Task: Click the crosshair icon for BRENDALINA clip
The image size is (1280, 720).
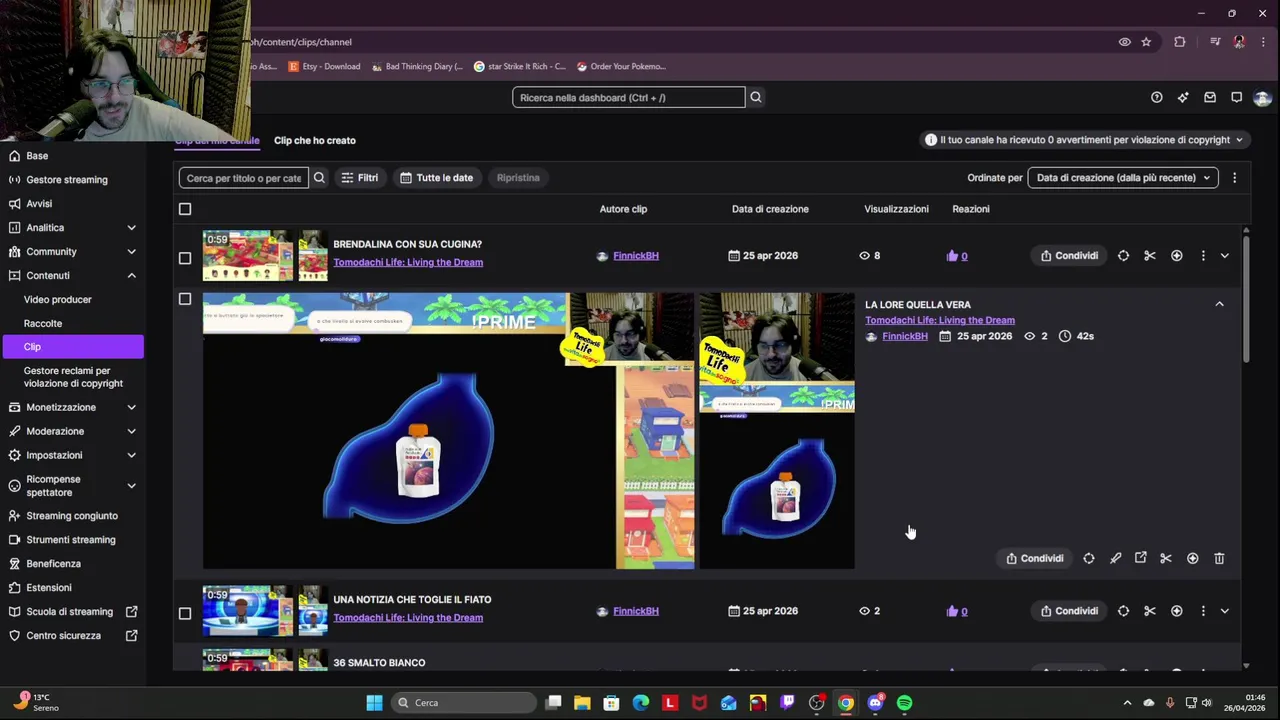Action: click(x=1123, y=256)
